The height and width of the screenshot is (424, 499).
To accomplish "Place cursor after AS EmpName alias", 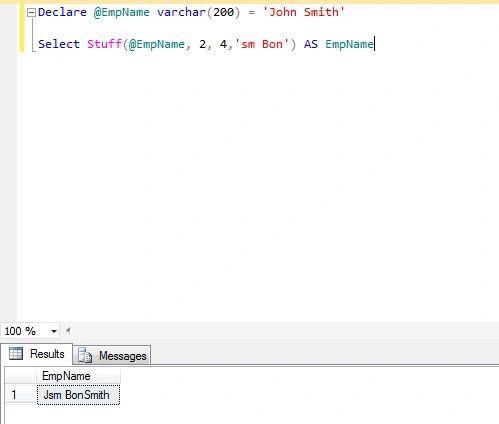I will (x=374, y=44).
